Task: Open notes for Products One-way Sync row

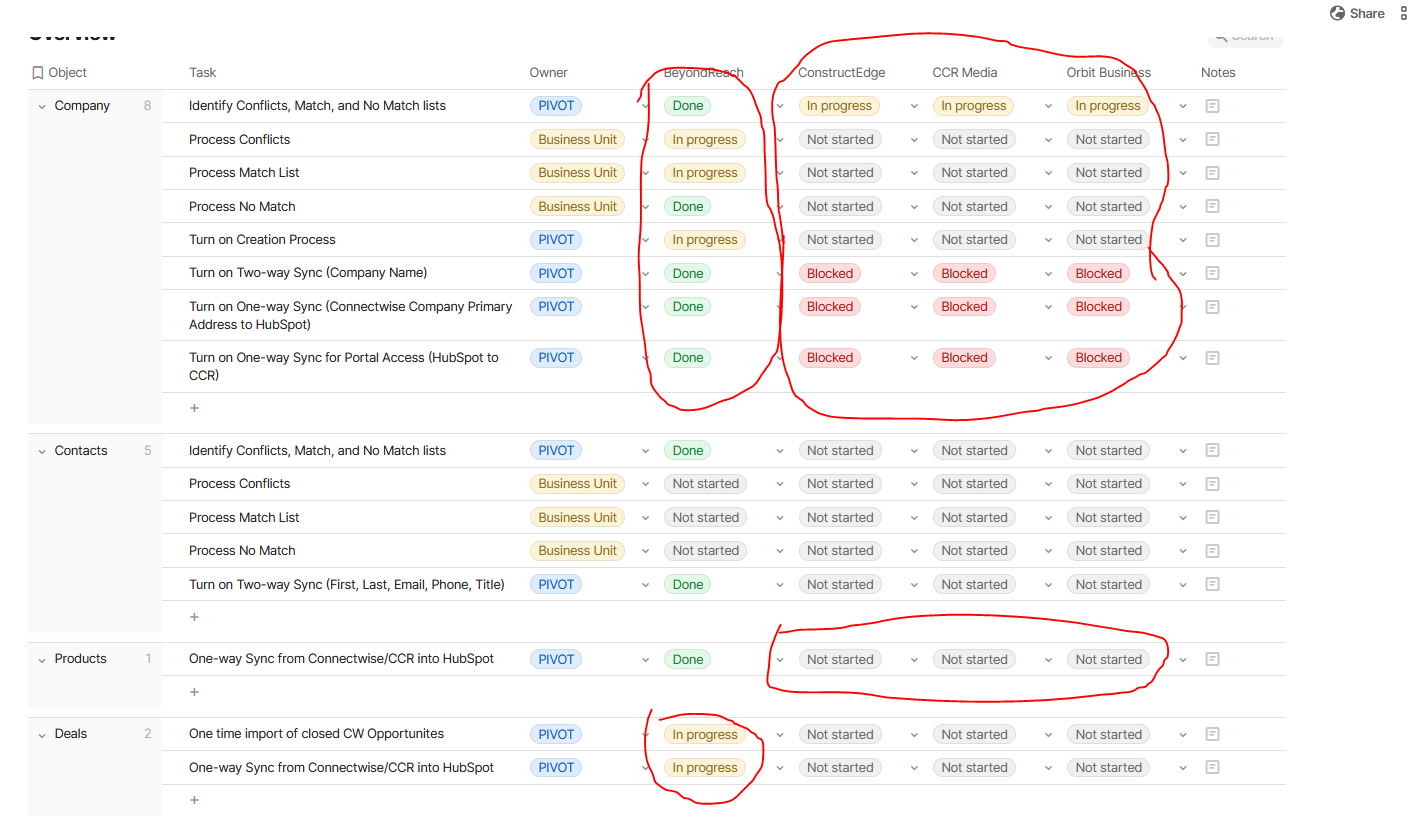Action: [x=1212, y=660]
